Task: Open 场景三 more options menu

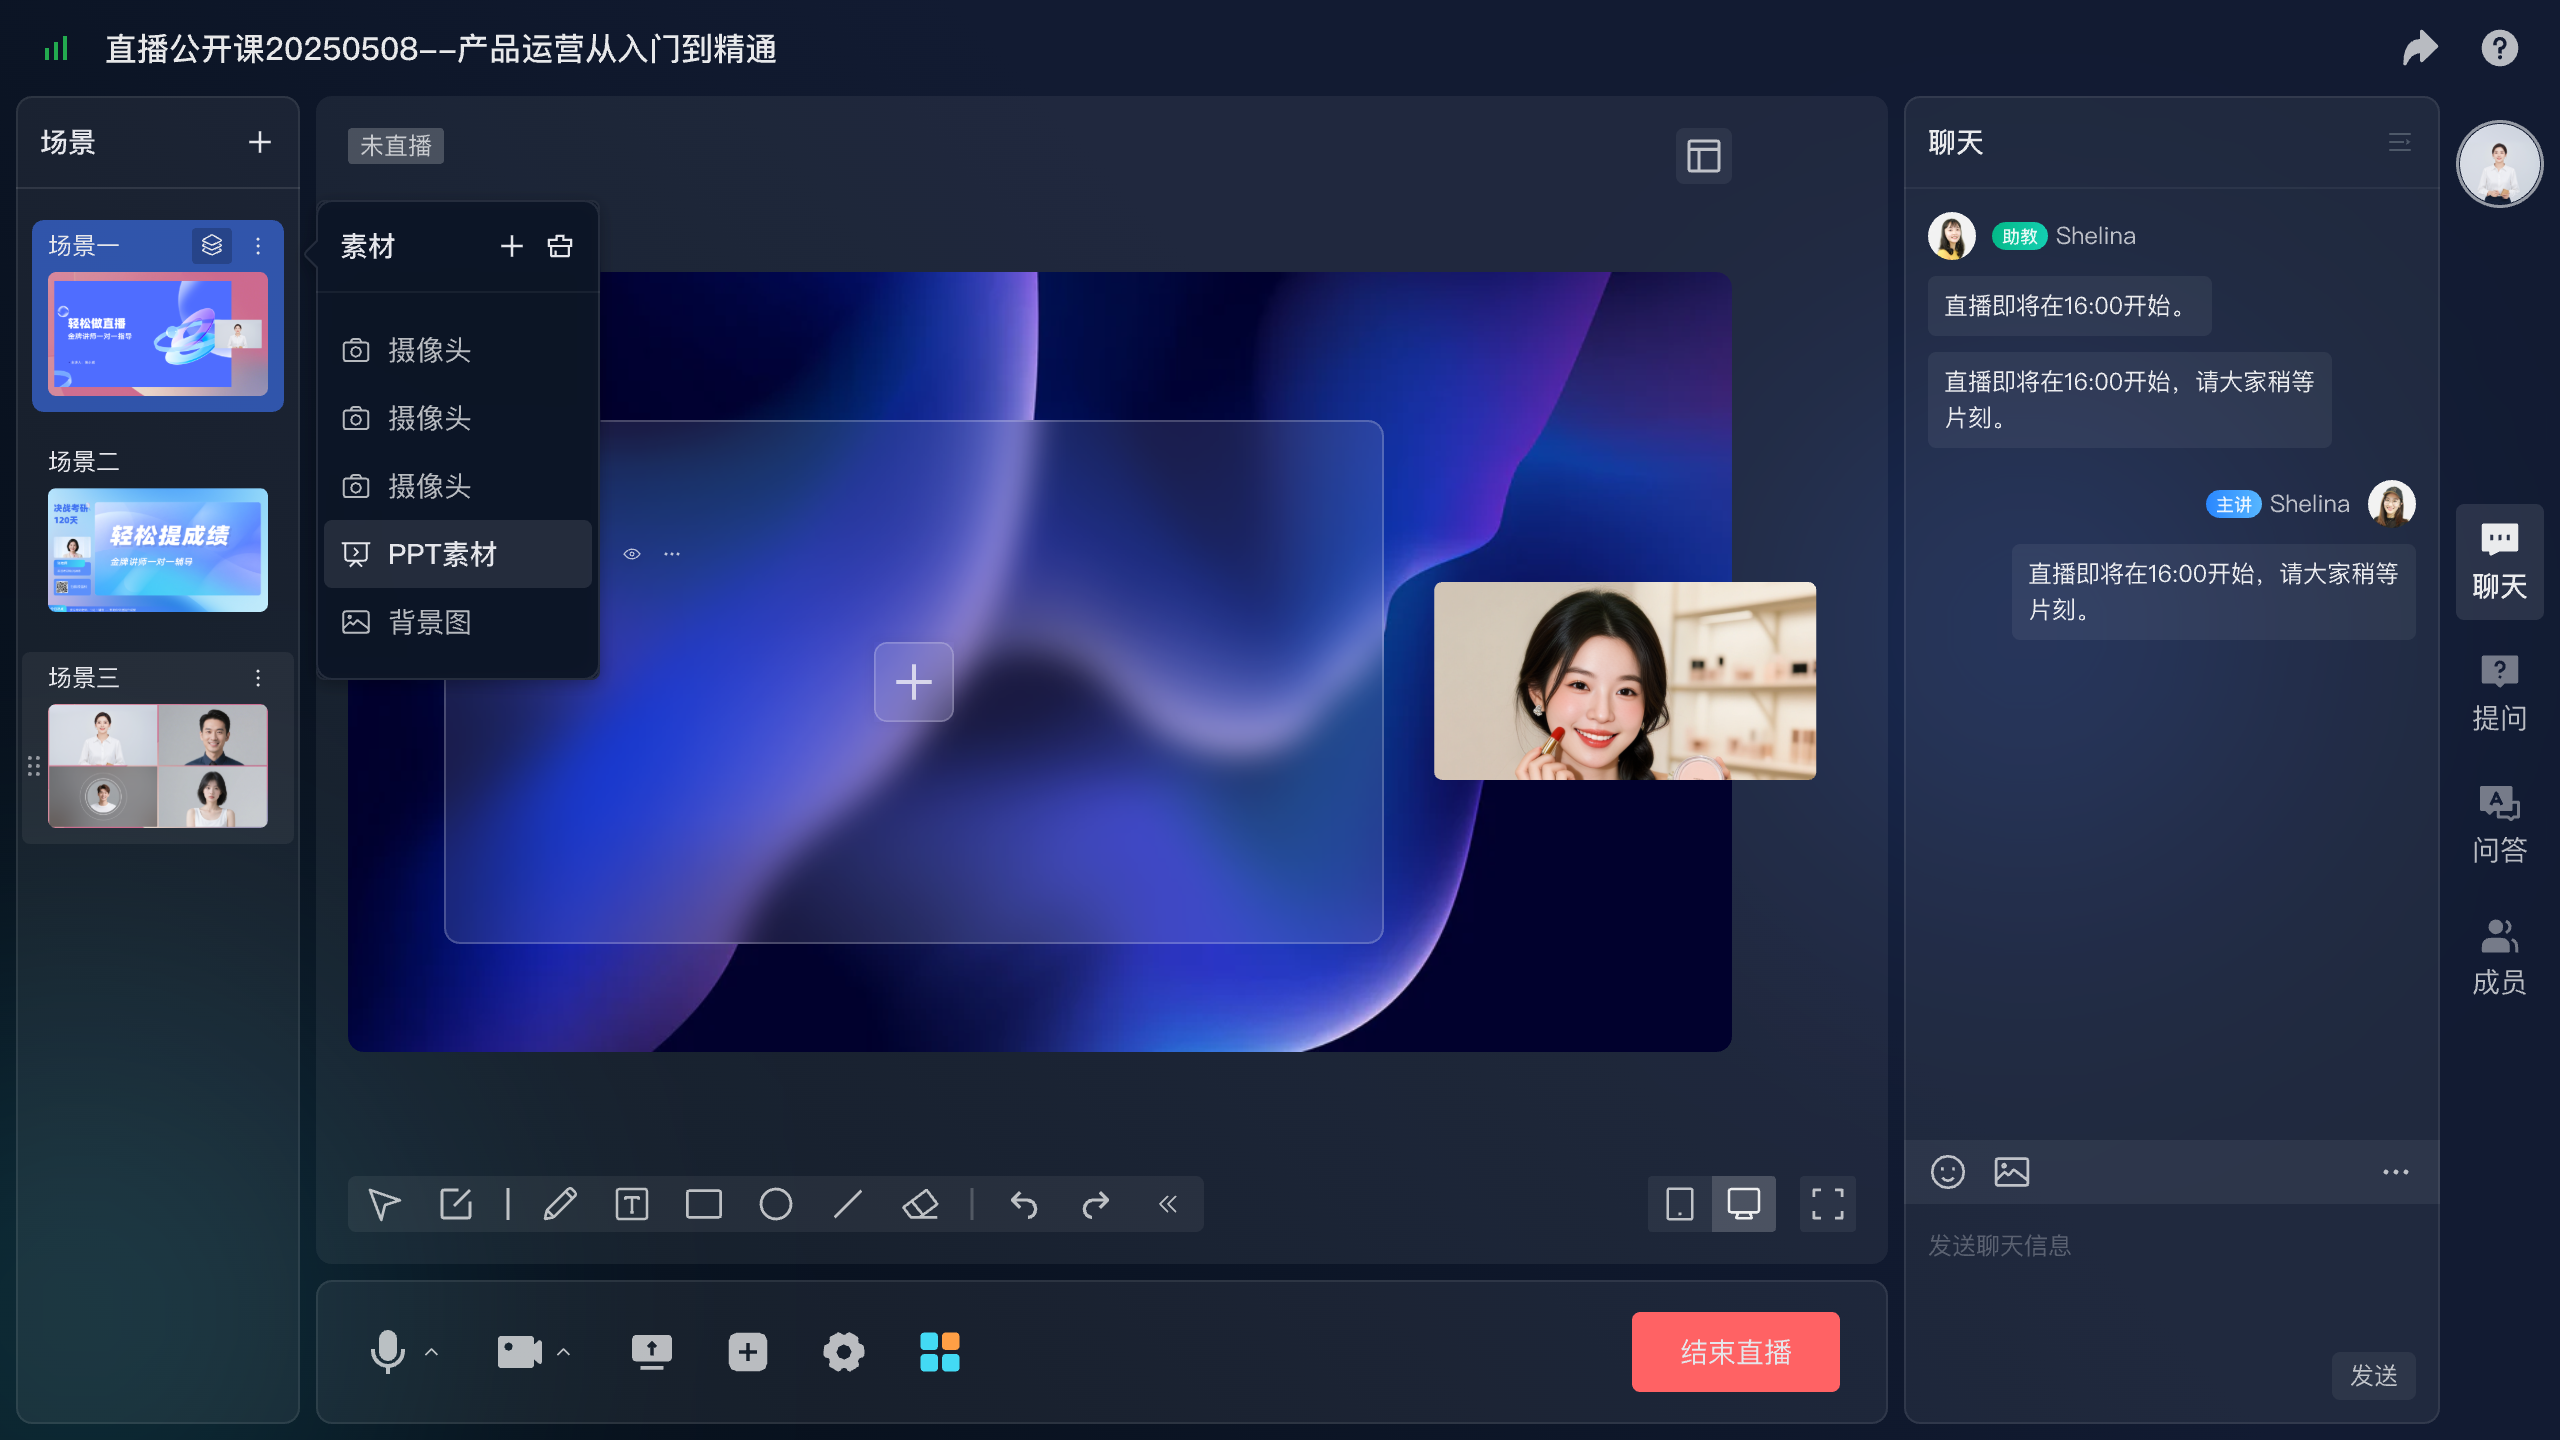Action: 258,678
